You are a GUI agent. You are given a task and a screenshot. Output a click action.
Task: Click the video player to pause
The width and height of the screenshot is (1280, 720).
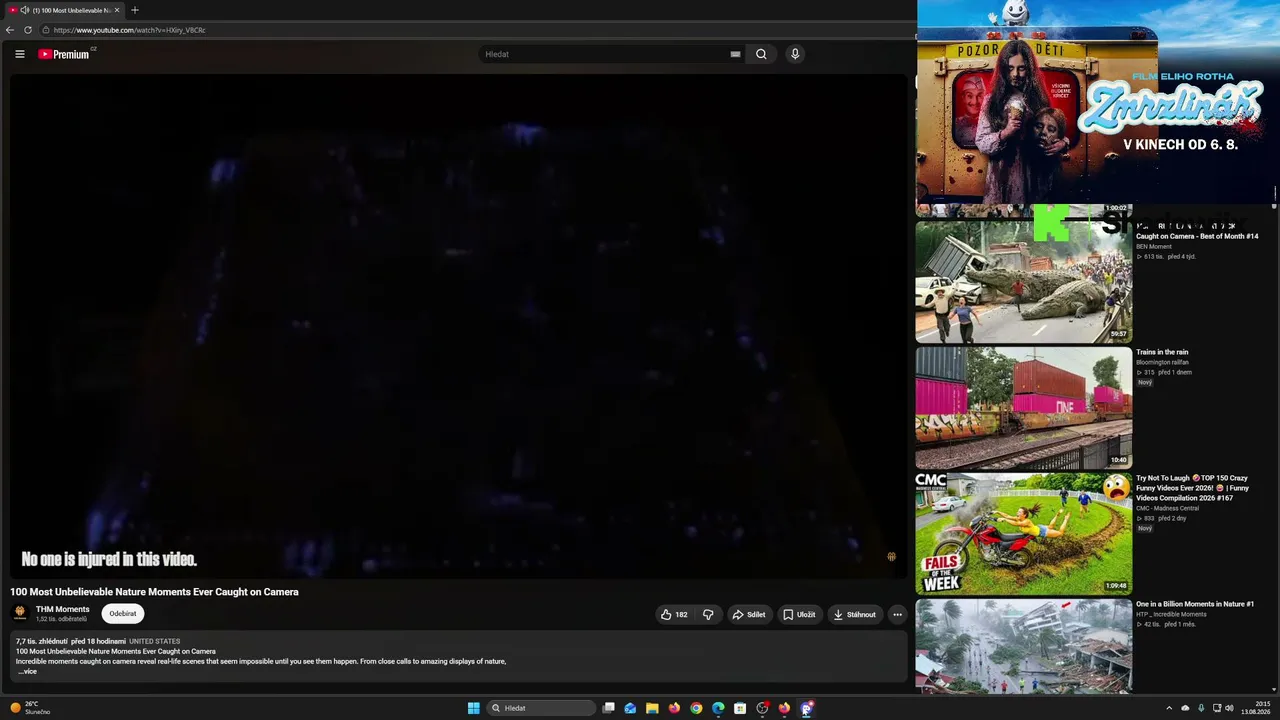[x=458, y=325]
